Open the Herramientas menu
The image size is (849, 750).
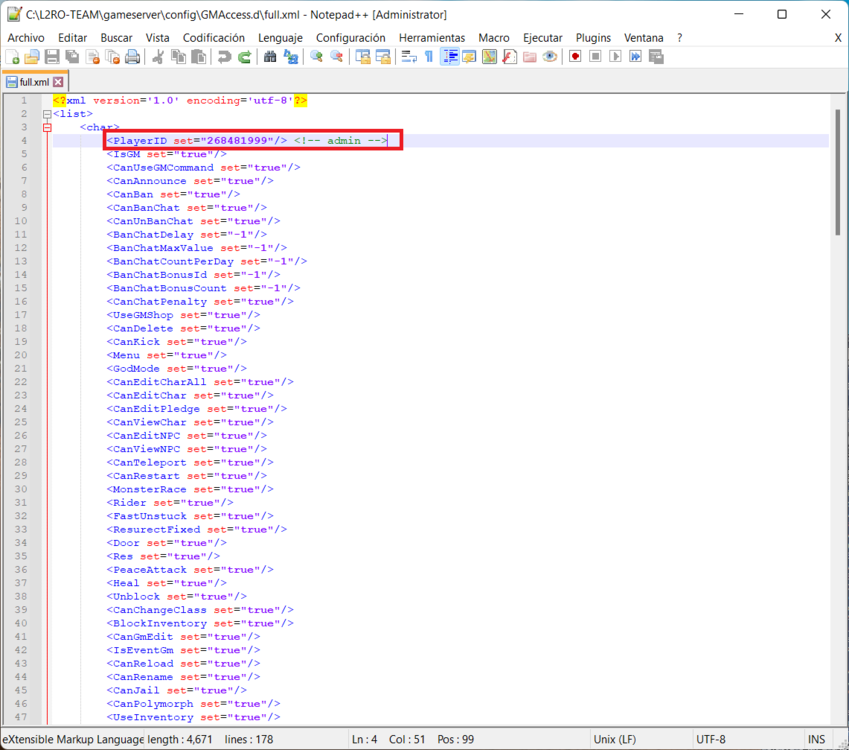431,38
